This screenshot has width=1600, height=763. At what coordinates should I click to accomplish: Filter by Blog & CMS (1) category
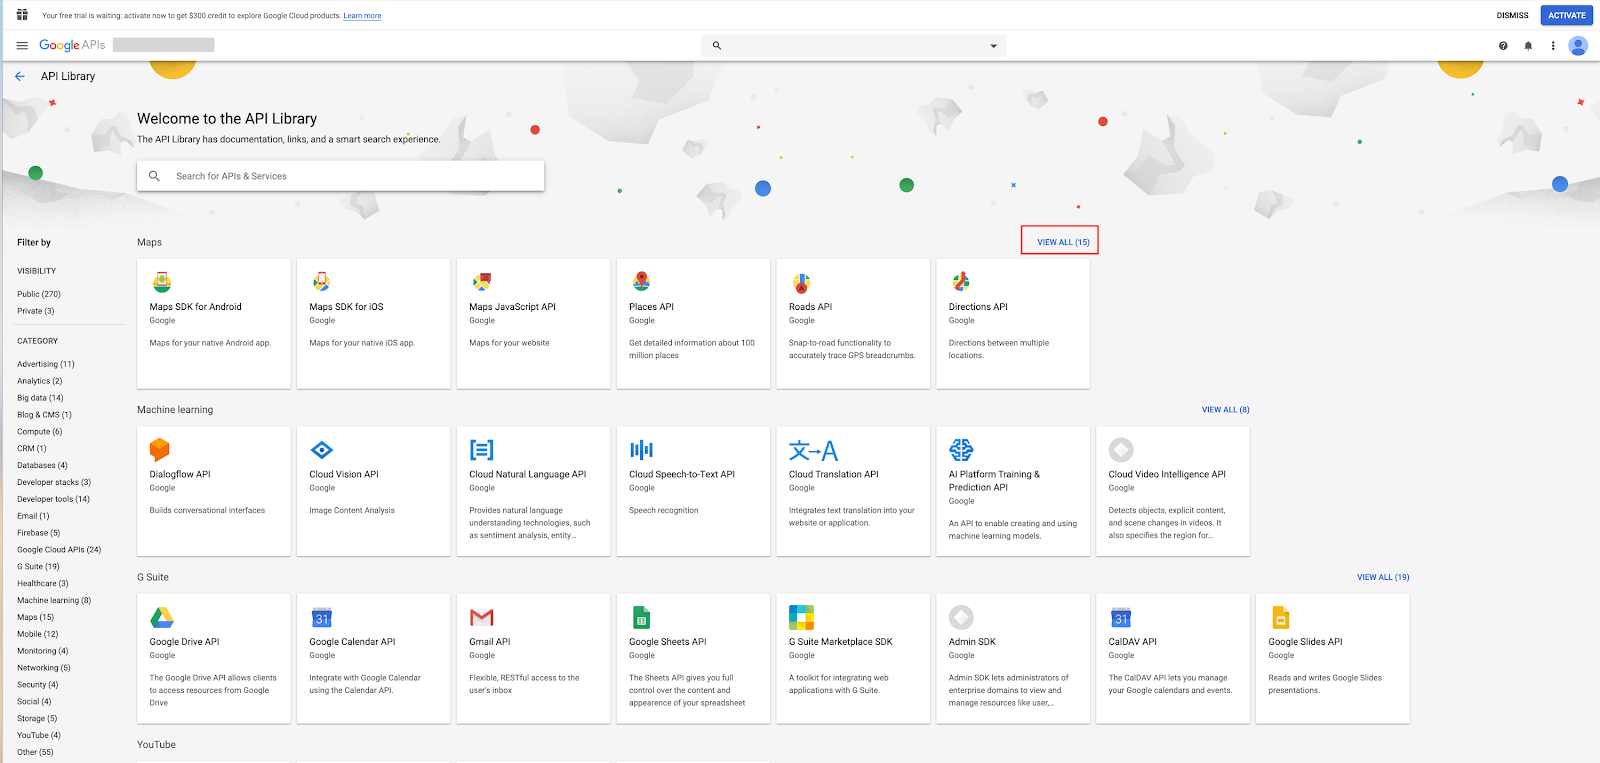(44, 415)
